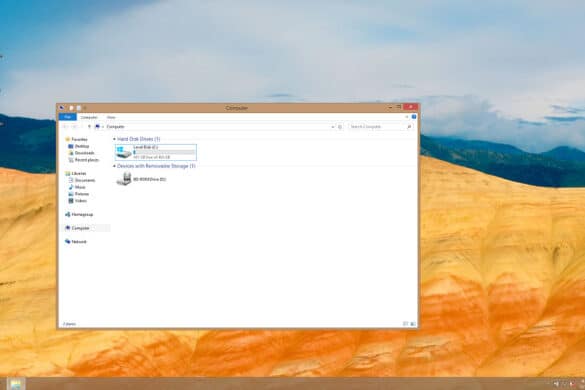The image size is (585, 390).
Task: Open the Videos library
Action: pos(78,201)
